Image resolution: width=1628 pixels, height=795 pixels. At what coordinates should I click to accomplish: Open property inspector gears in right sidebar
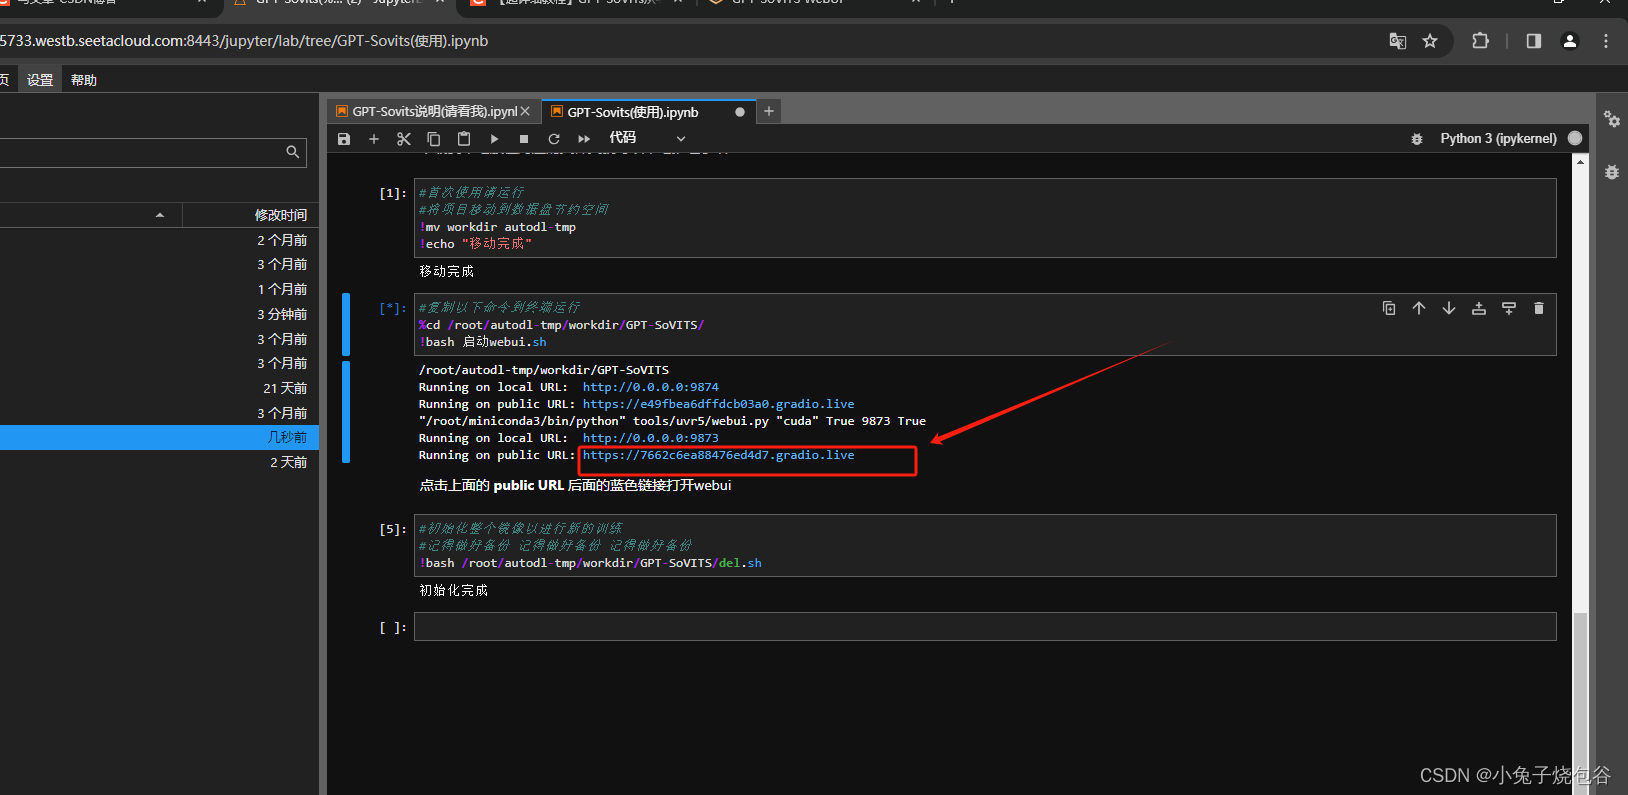coord(1612,119)
